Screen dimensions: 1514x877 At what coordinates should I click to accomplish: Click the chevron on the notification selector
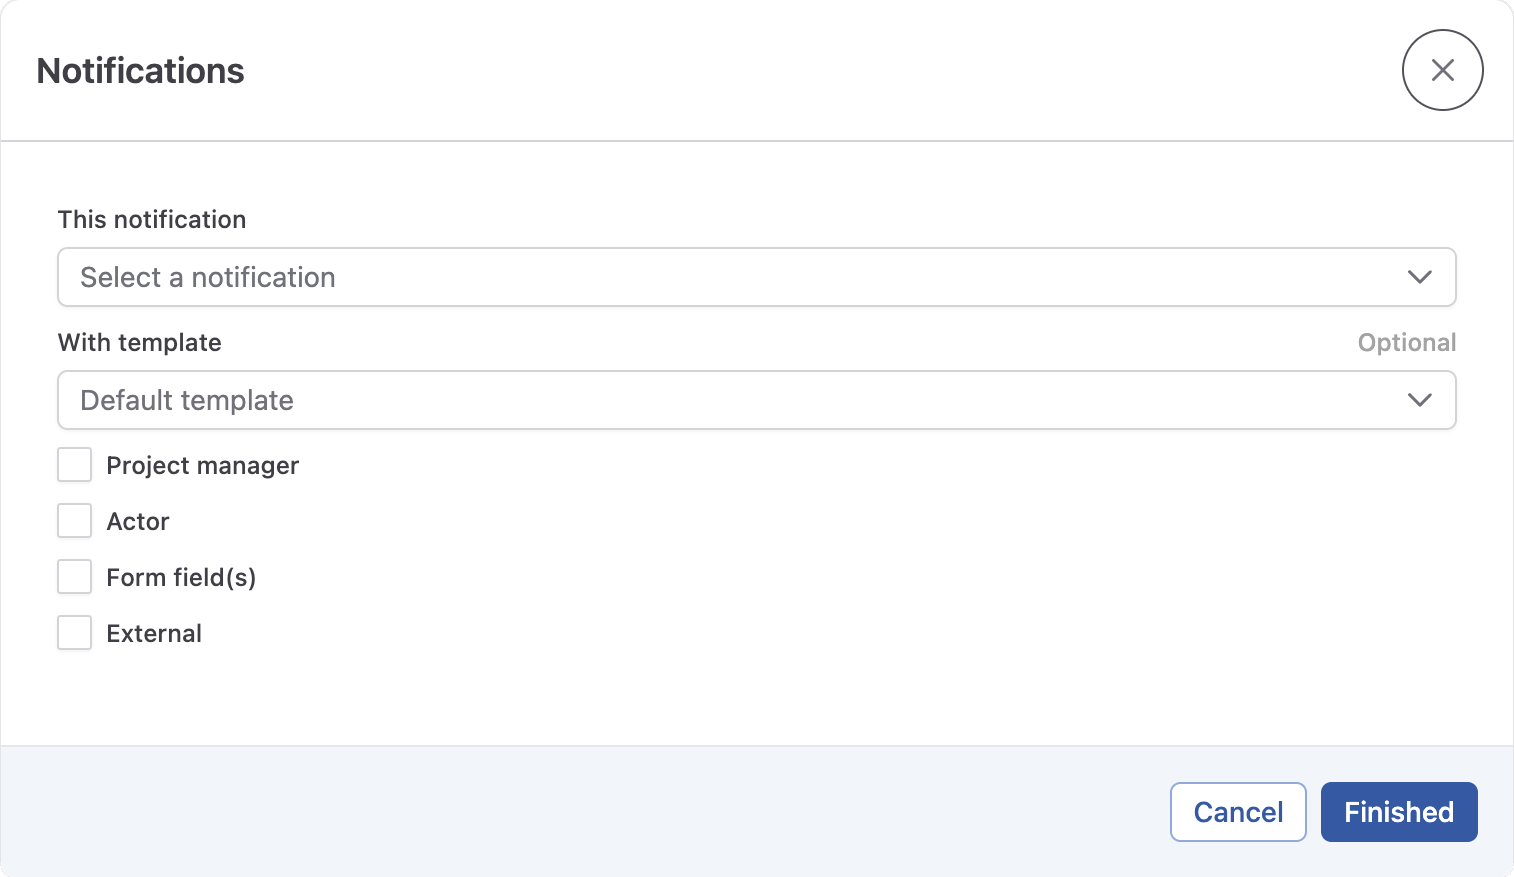pos(1420,277)
